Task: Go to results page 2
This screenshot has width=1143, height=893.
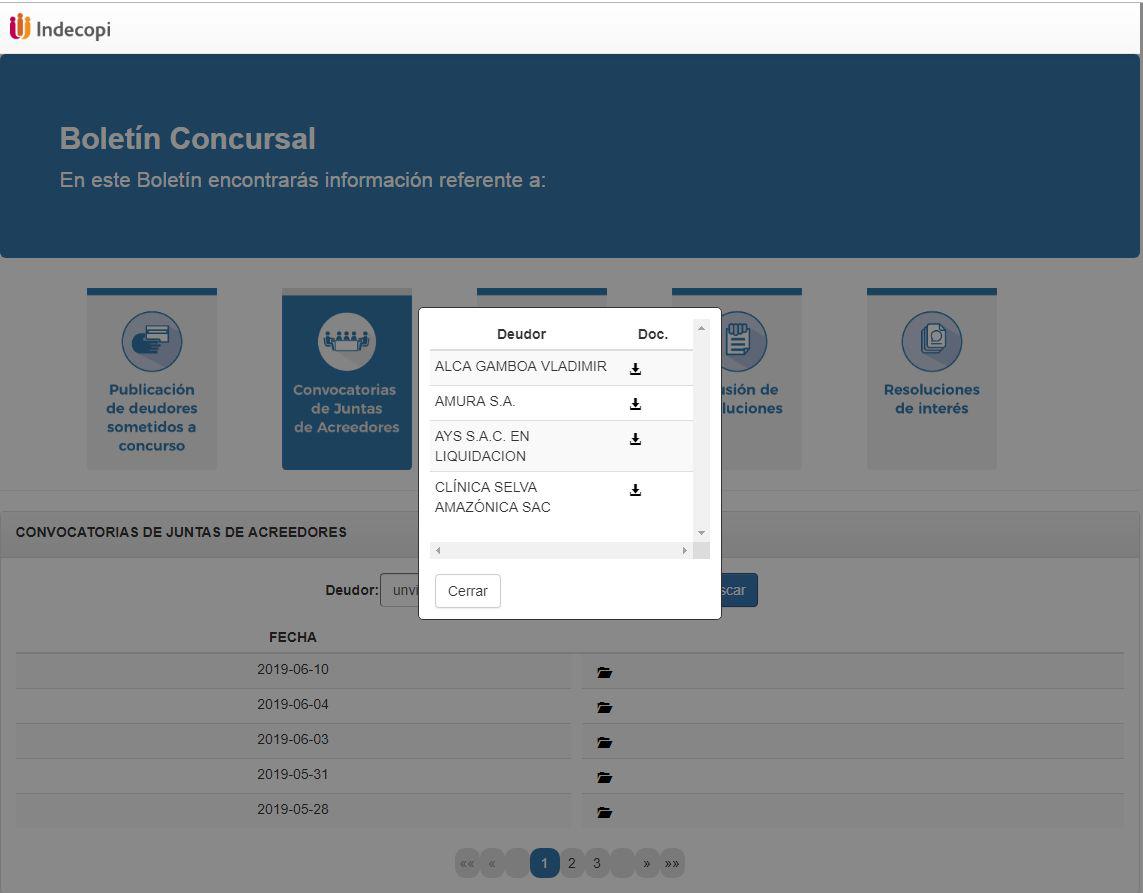Action: 570,861
